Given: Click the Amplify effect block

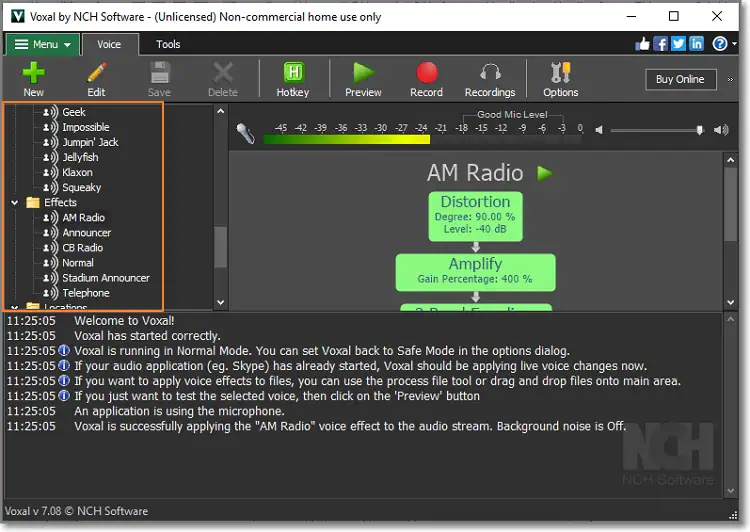Looking at the screenshot, I should tap(475, 272).
